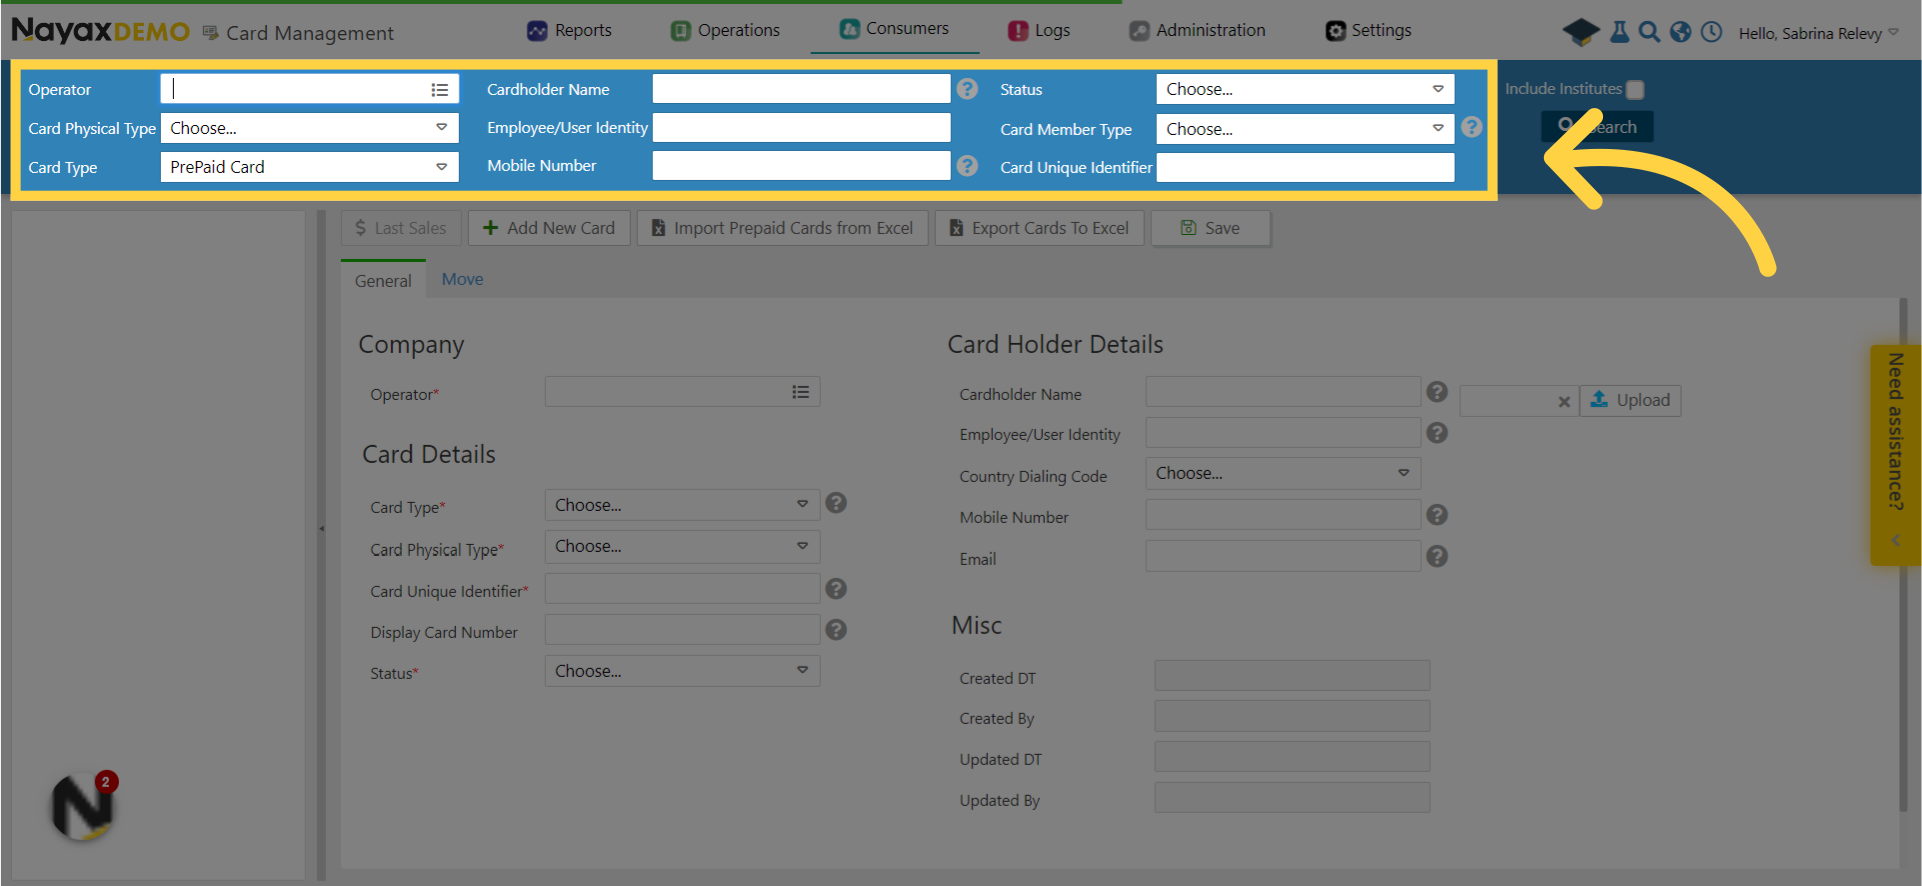This screenshot has height=886, width=1922.
Task: Click the Nayax DEMO logo
Action: click(x=100, y=31)
